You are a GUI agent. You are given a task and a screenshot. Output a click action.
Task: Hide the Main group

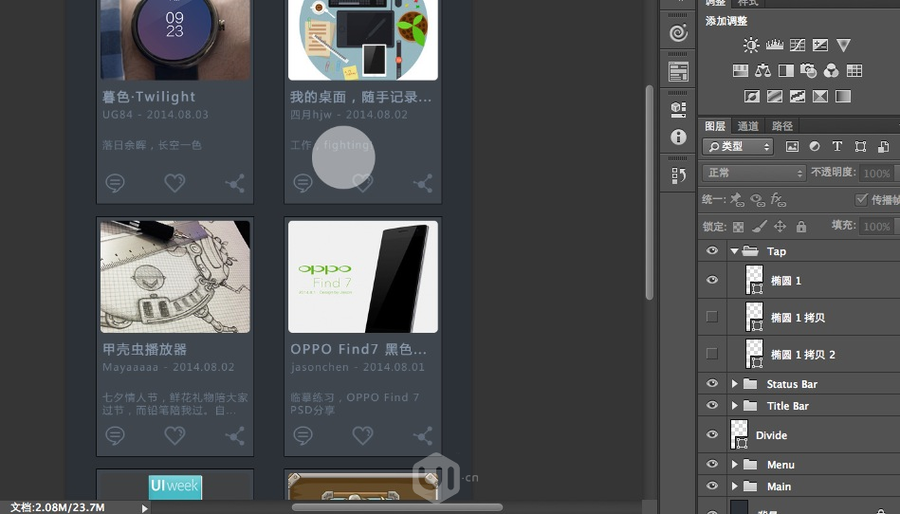click(712, 485)
